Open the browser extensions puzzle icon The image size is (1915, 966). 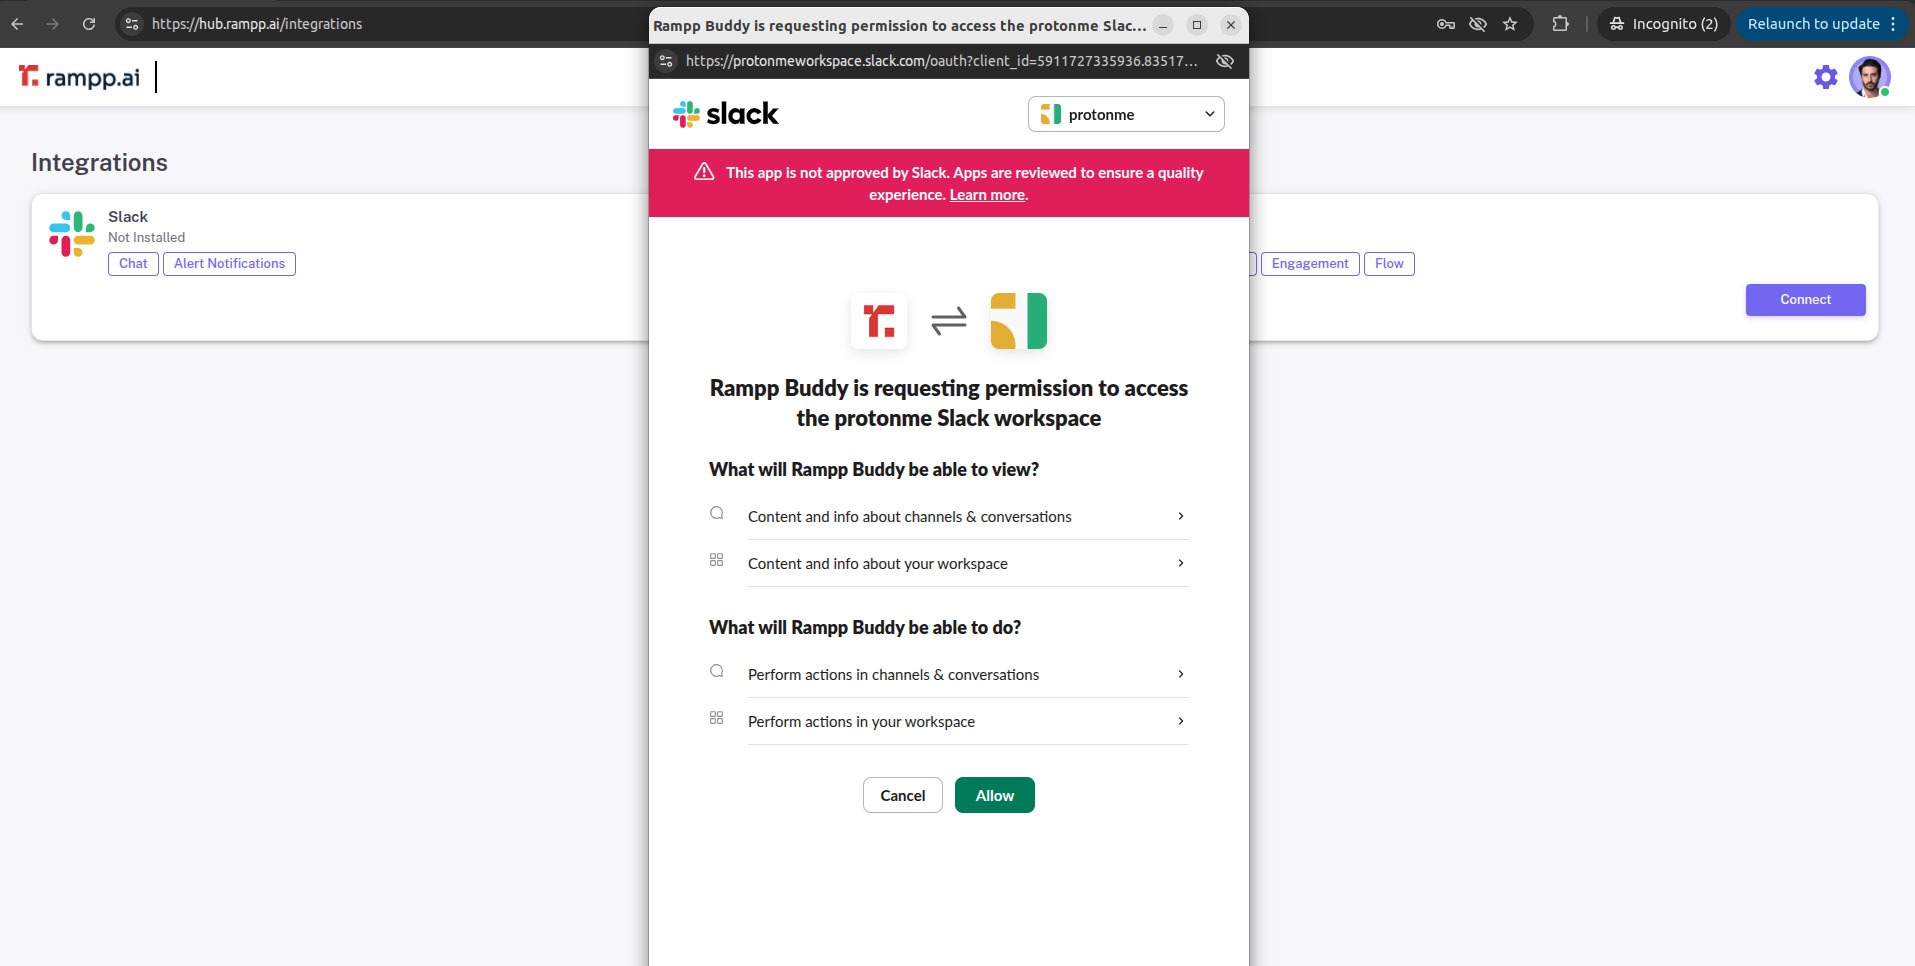tap(1560, 24)
